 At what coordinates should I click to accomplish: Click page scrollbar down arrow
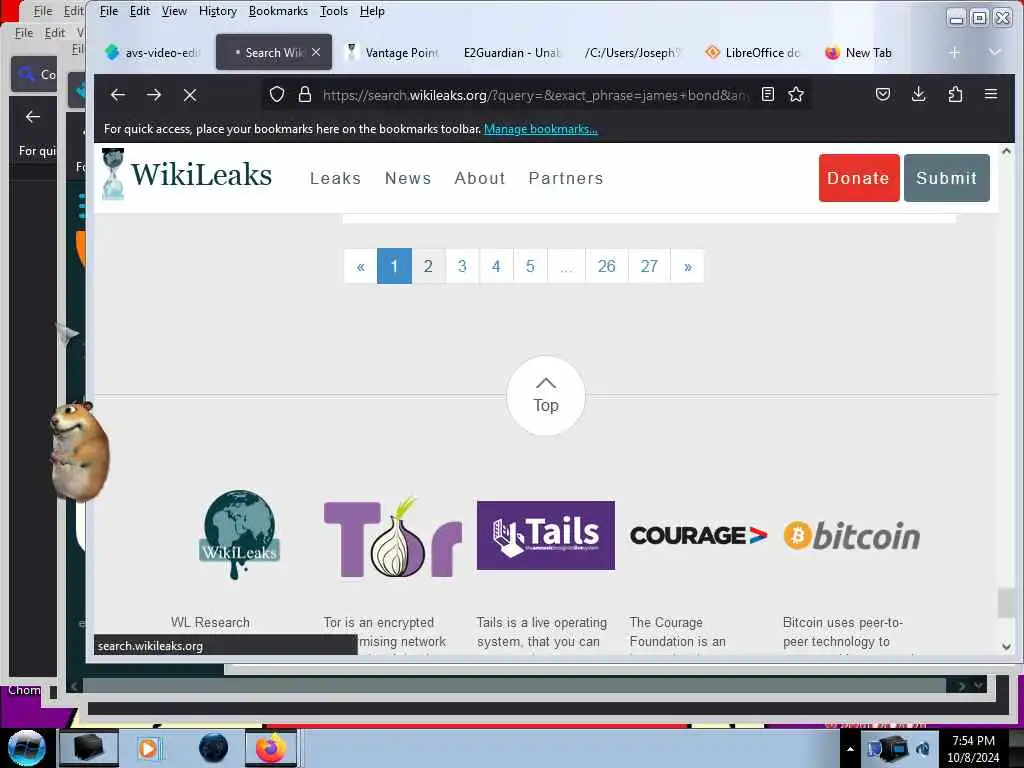pyautogui.click(x=1006, y=646)
